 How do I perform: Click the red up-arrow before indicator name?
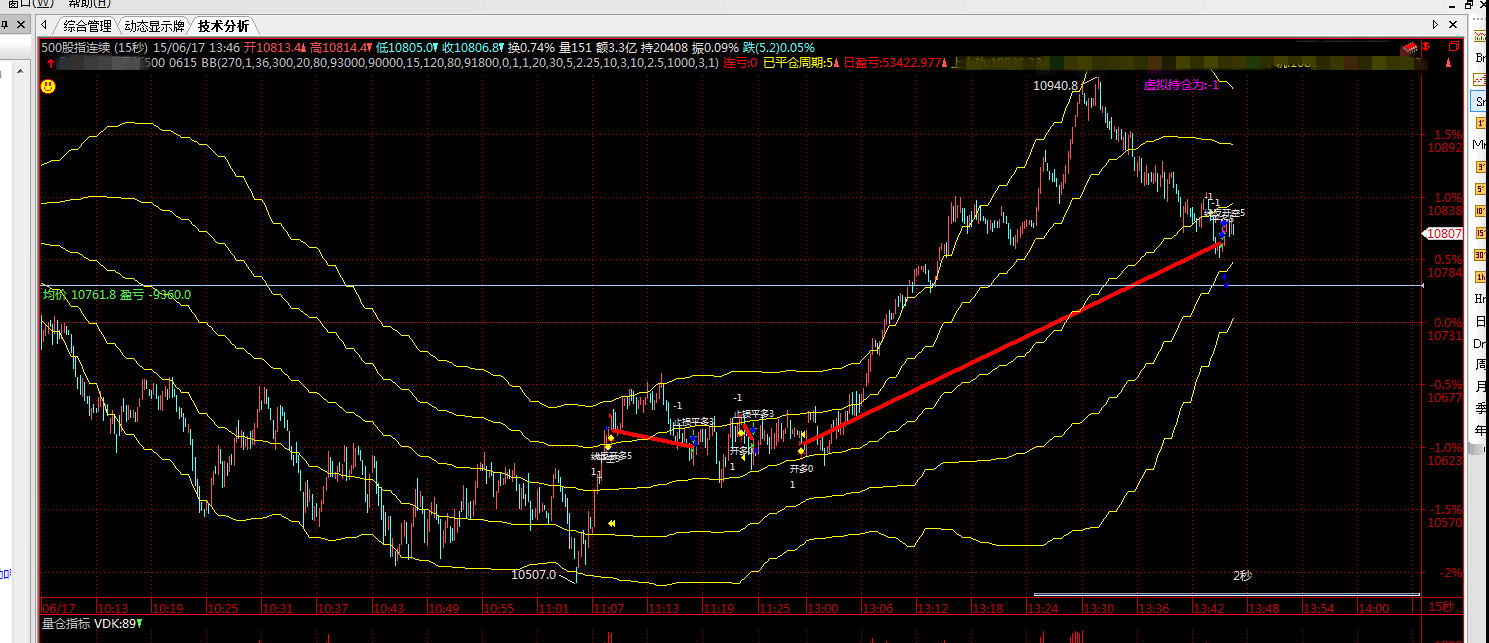(50, 63)
